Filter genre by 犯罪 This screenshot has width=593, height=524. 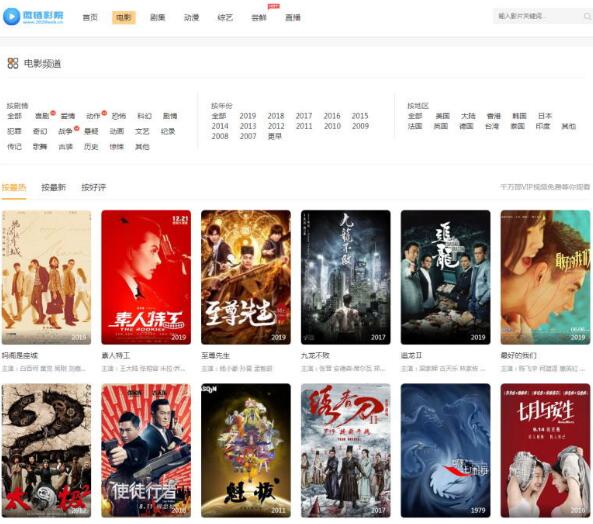tap(14, 131)
